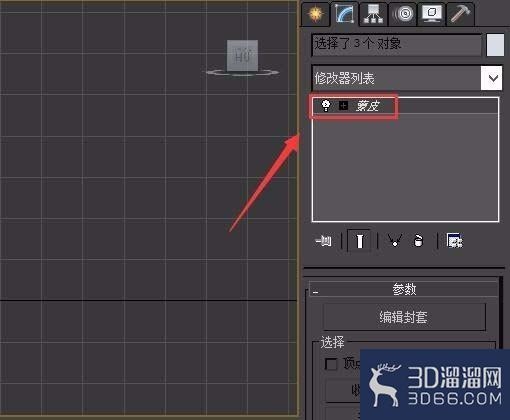Open the Create command panel tab
Viewport: 510px width, 420px height.
click(315, 14)
